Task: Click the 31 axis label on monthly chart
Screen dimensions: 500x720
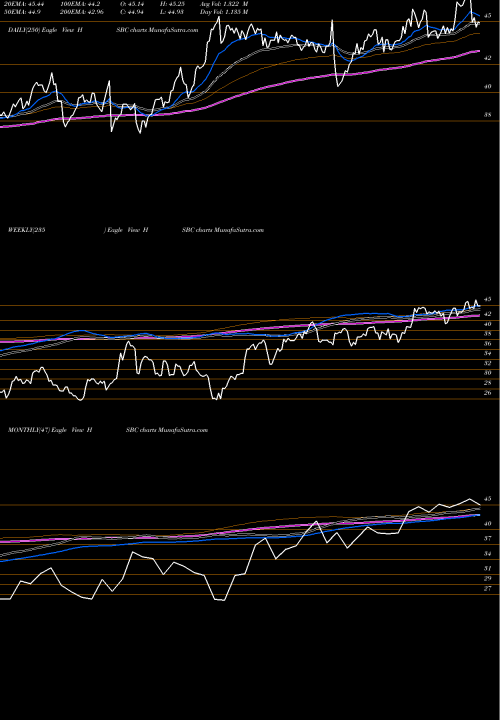Action: click(488, 568)
